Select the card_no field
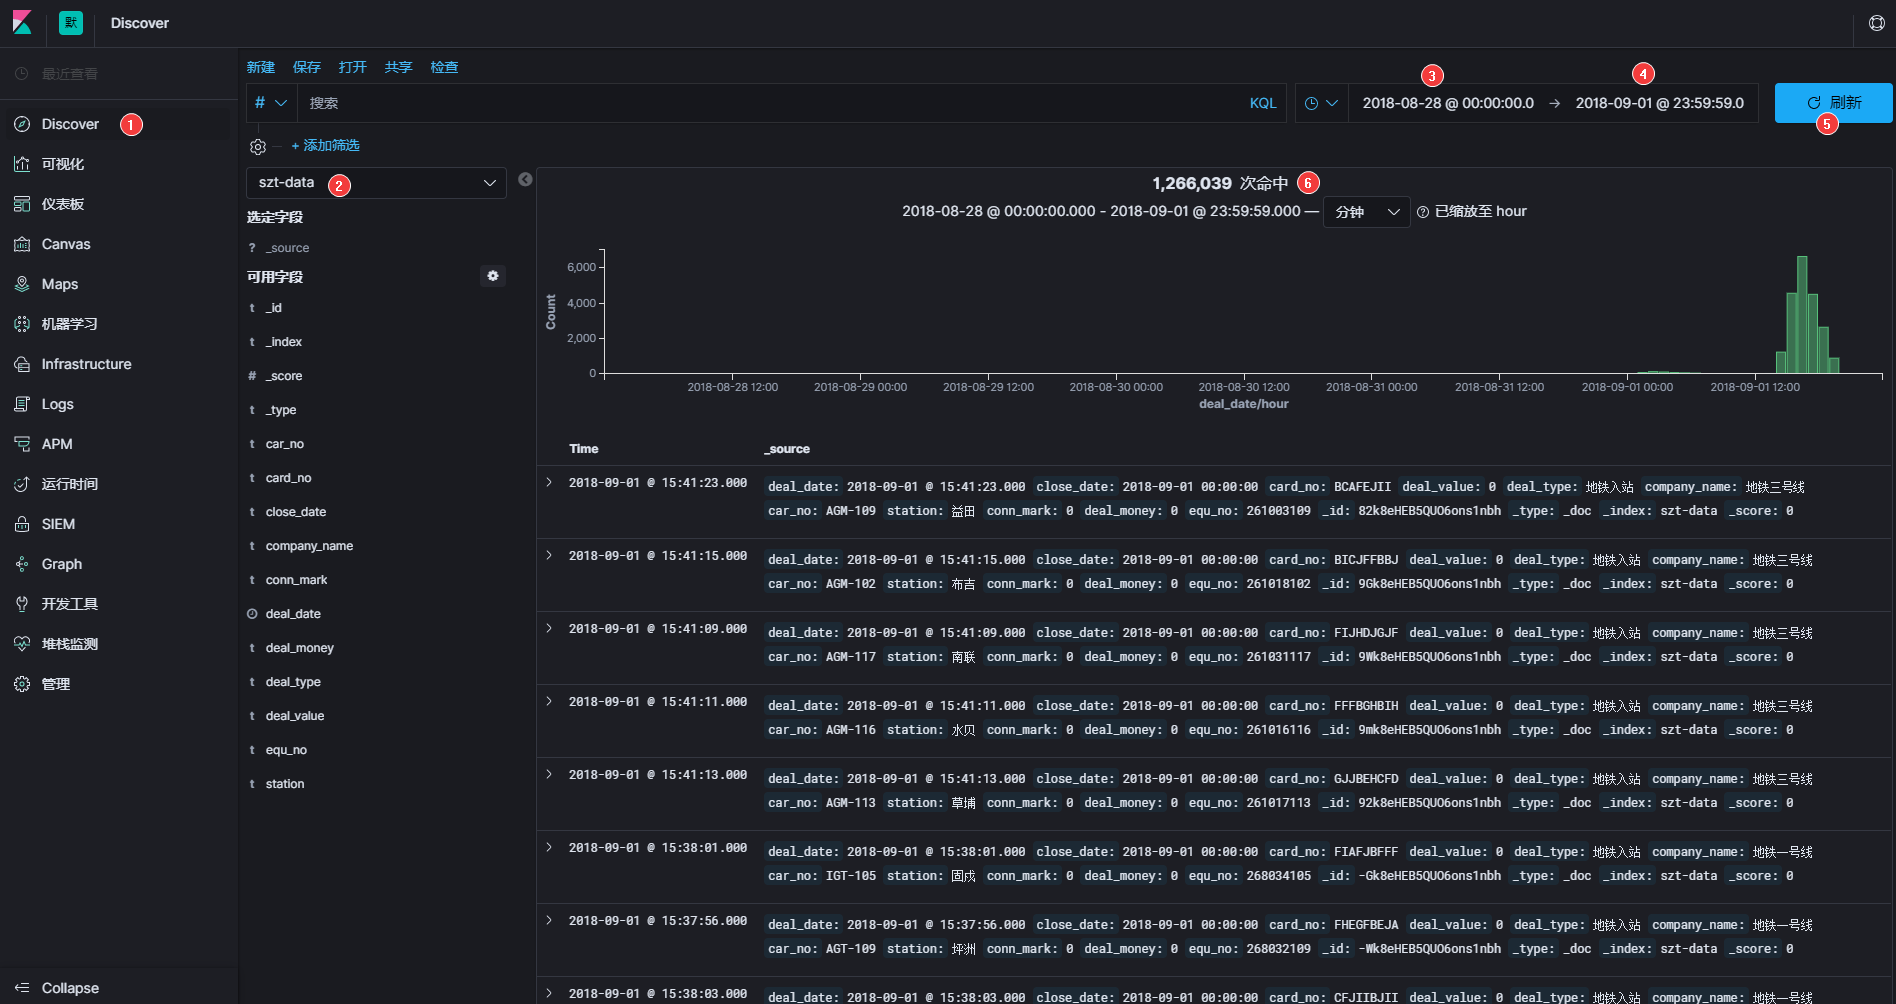 (289, 478)
